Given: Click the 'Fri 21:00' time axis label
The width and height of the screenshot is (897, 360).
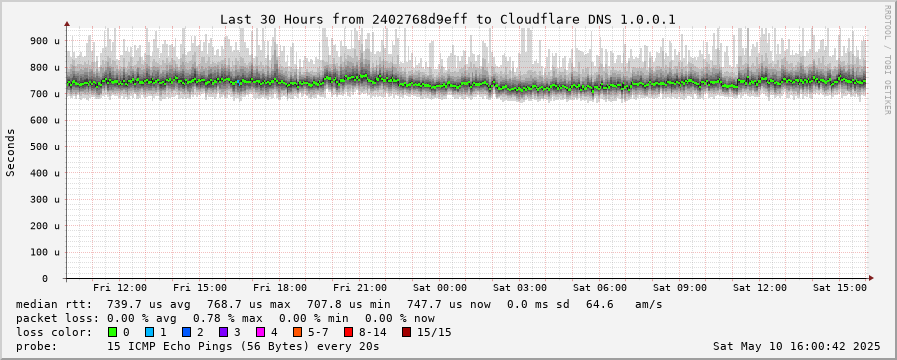Looking at the screenshot, I should click(x=360, y=288).
